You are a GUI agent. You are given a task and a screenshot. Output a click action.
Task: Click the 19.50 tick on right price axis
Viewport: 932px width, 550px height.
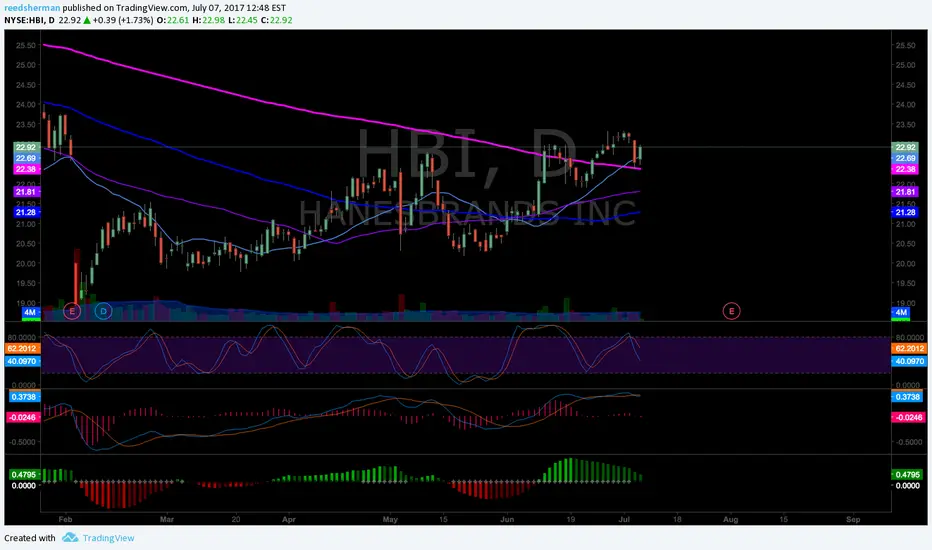click(905, 284)
